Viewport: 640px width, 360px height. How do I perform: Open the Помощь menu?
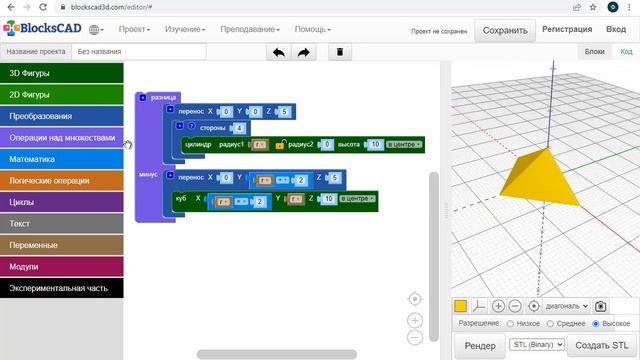click(313, 29)
